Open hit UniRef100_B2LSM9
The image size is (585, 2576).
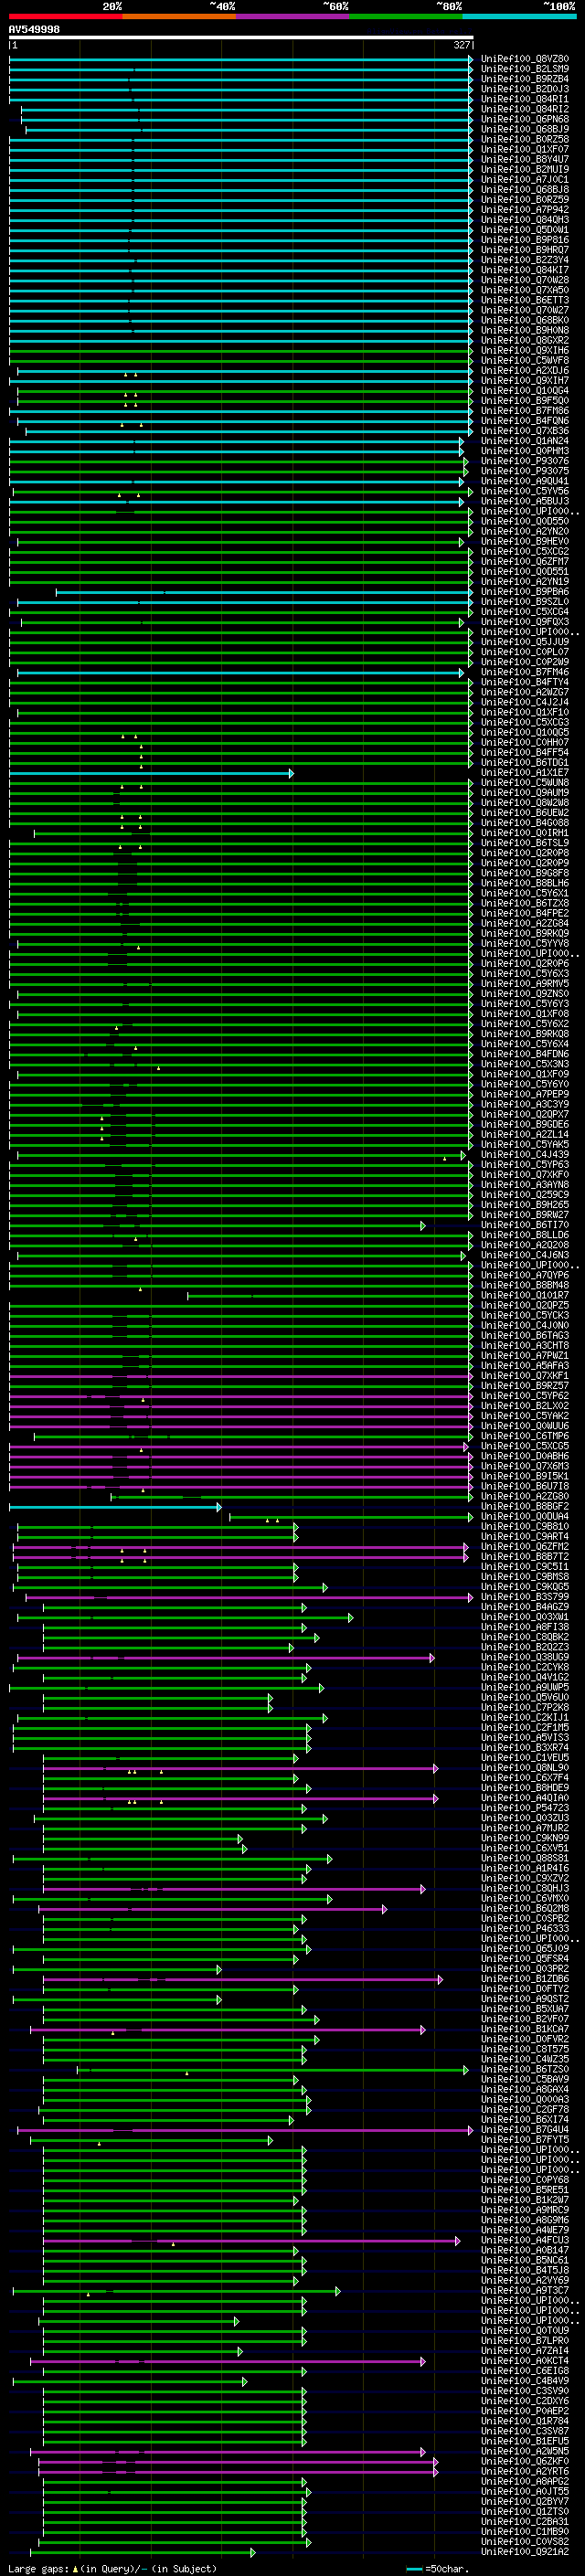pyautogui.click(x=525, y=69)
